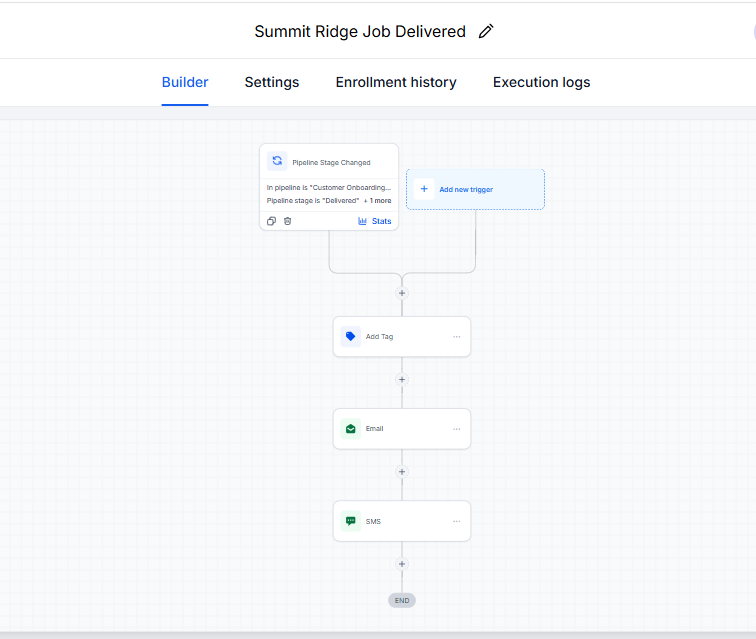Screen dimensions: 756x639
Task: Click the END node marker
Action: pos(402,600)
